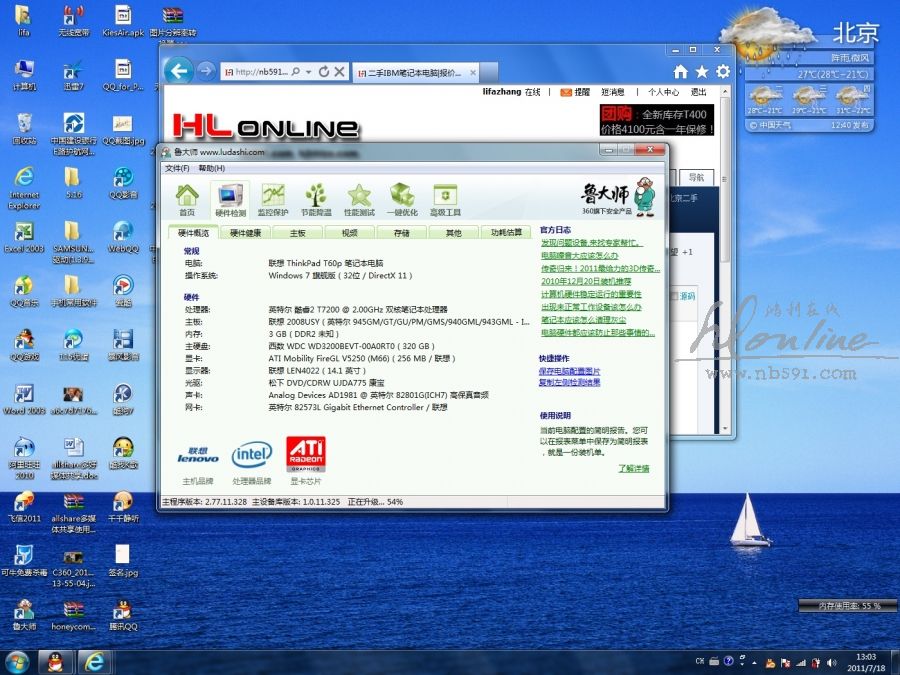
Task: Open the 帮助(H) menu
Action: (x=211, y=168)
